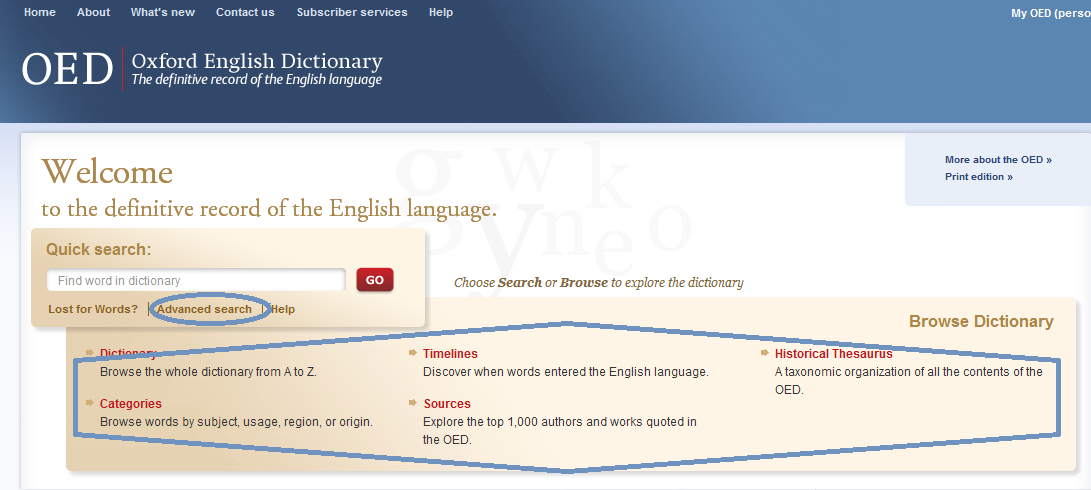
Task: Open the Sources link
Action: [447, 404]
